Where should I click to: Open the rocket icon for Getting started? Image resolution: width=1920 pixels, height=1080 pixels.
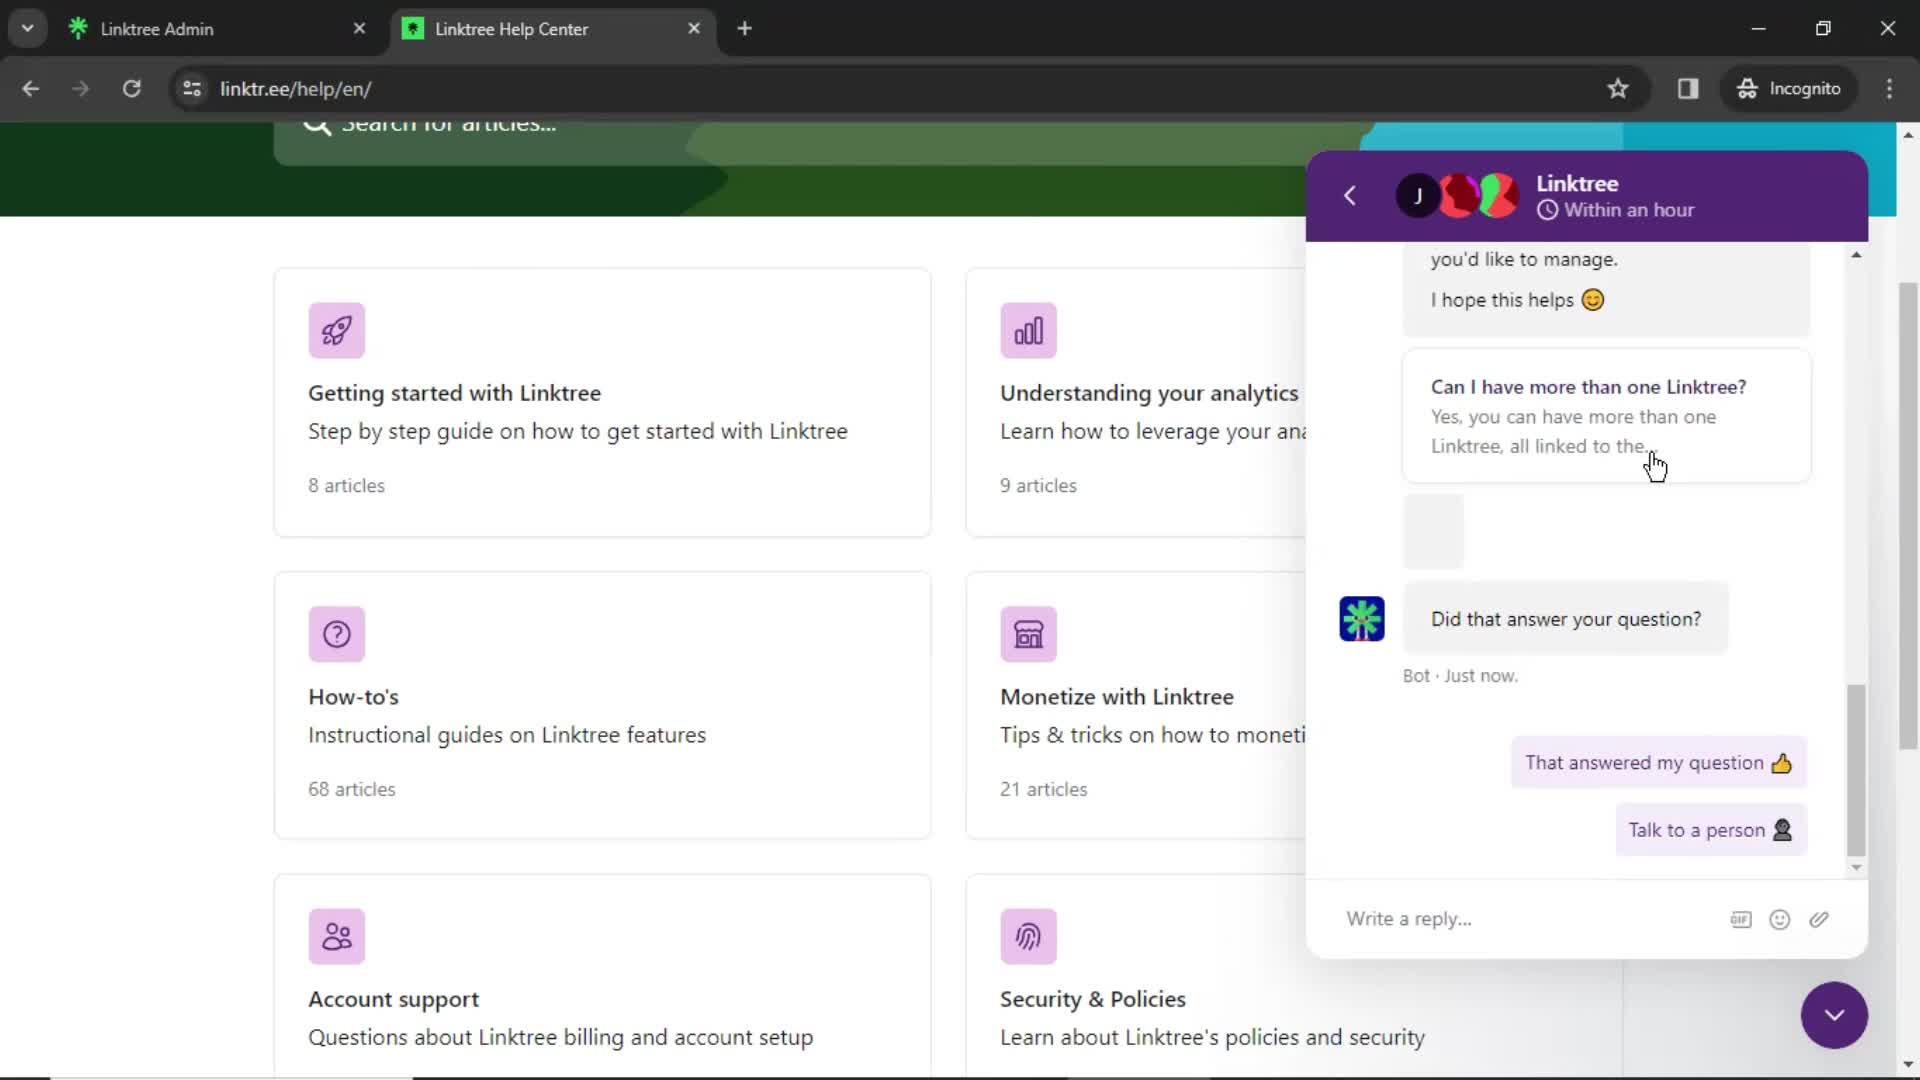(336, 330)
